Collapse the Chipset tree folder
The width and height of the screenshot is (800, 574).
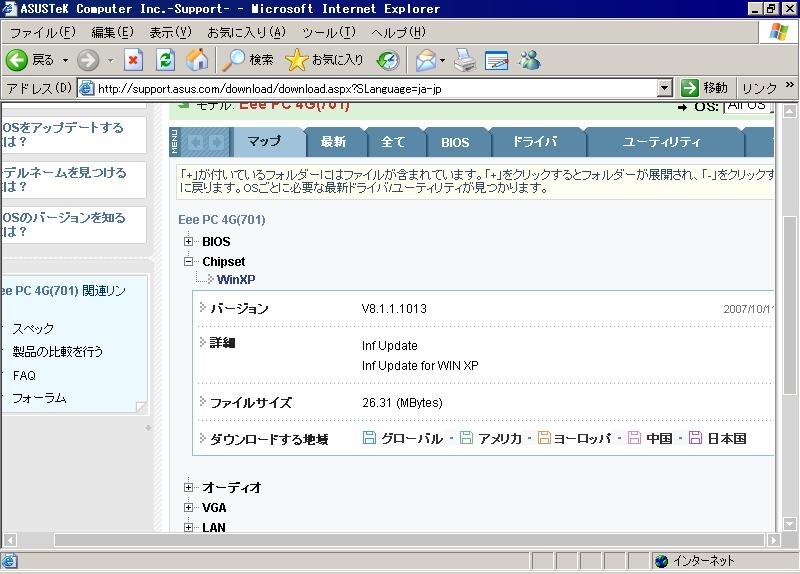tap(188, 261)
